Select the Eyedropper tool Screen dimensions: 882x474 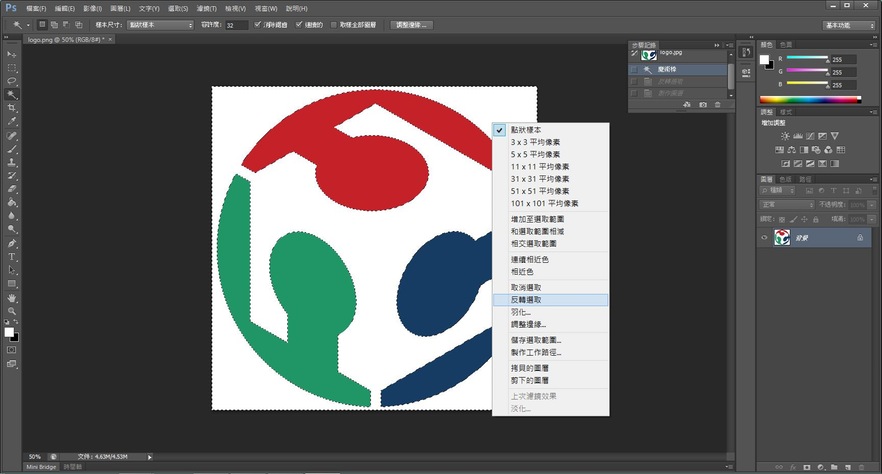click(11, 121)
